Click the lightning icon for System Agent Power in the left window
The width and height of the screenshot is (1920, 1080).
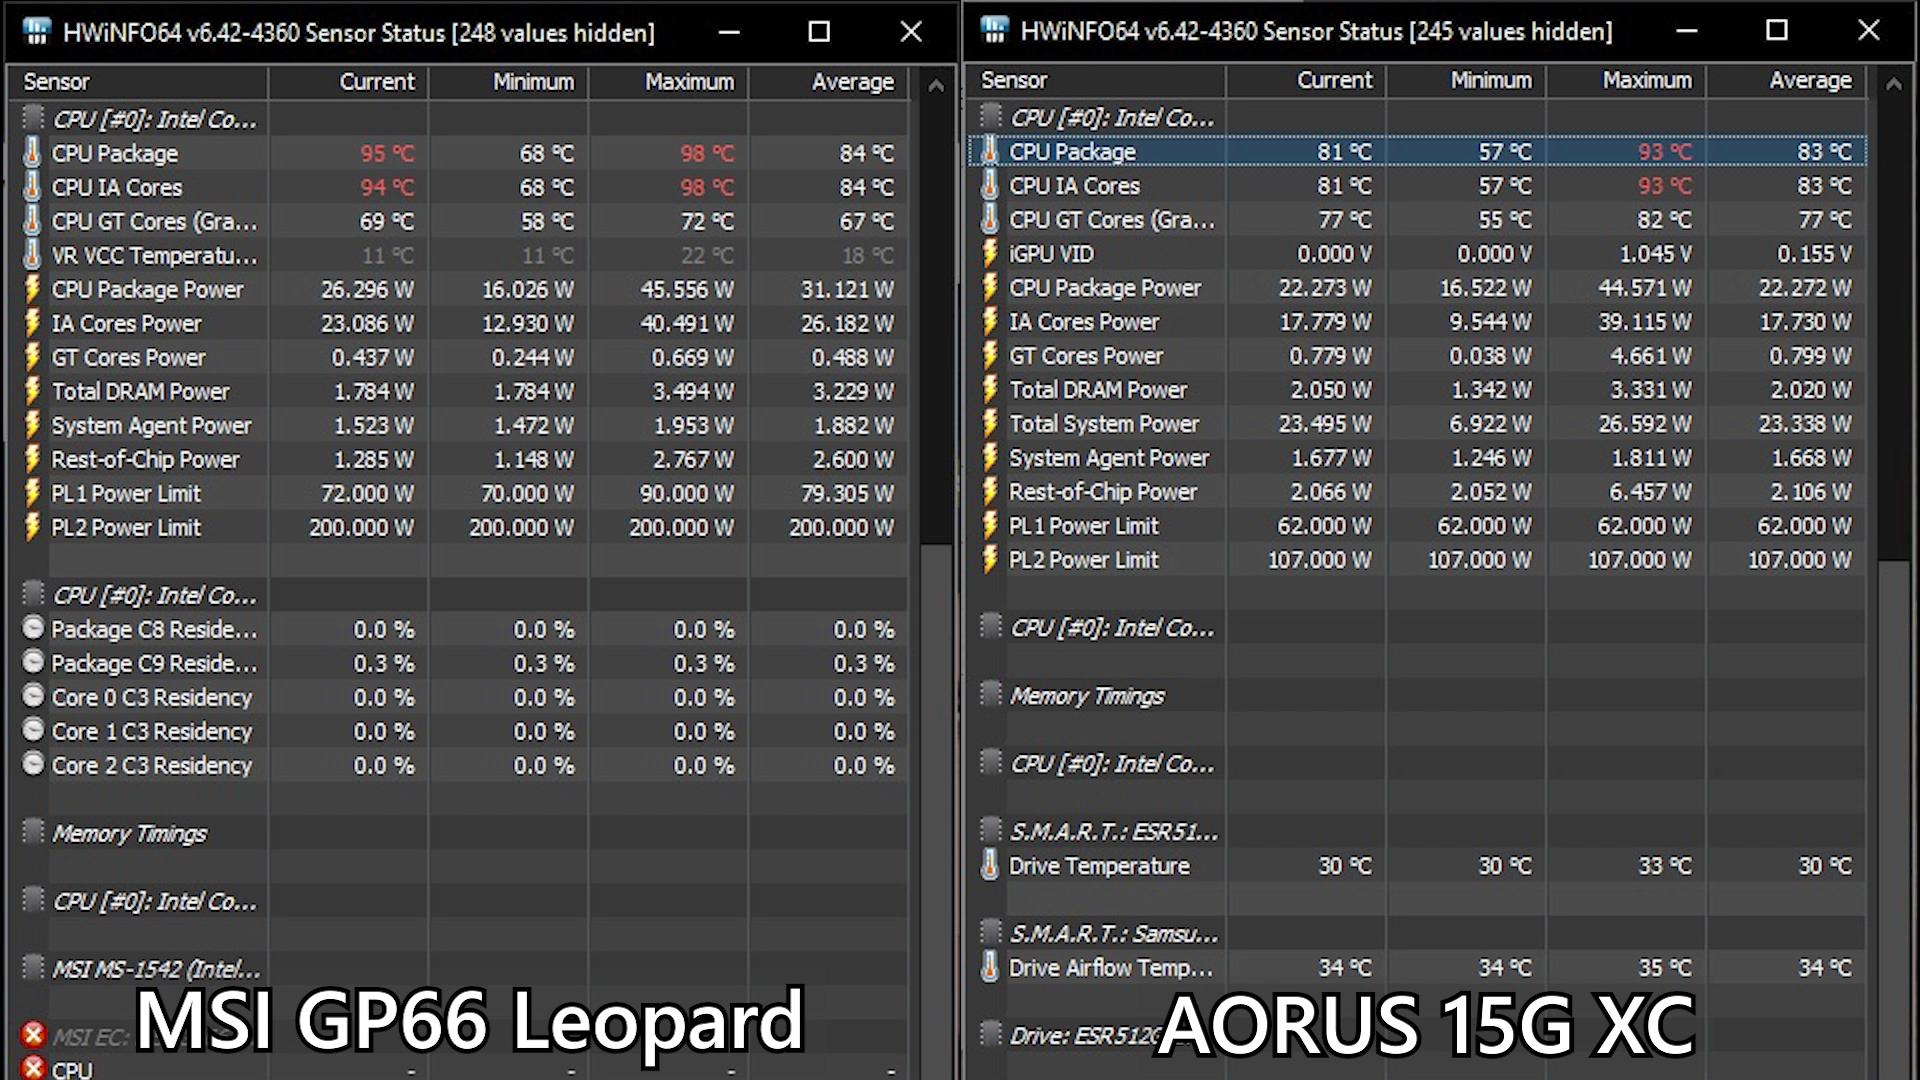click(x=32, y=425)
